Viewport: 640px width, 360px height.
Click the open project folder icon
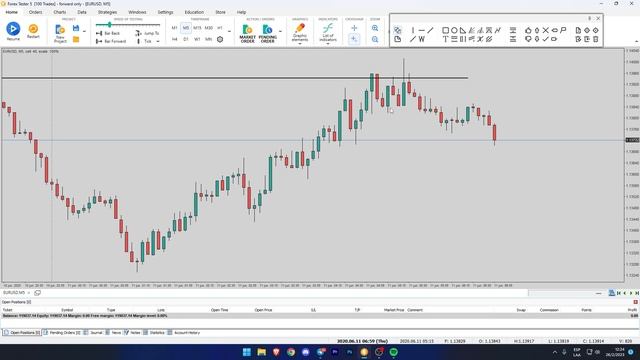[x=76, y=39]
